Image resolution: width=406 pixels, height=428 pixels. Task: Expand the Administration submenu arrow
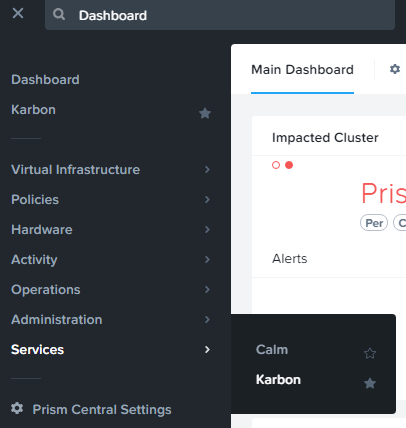(207, 319)
